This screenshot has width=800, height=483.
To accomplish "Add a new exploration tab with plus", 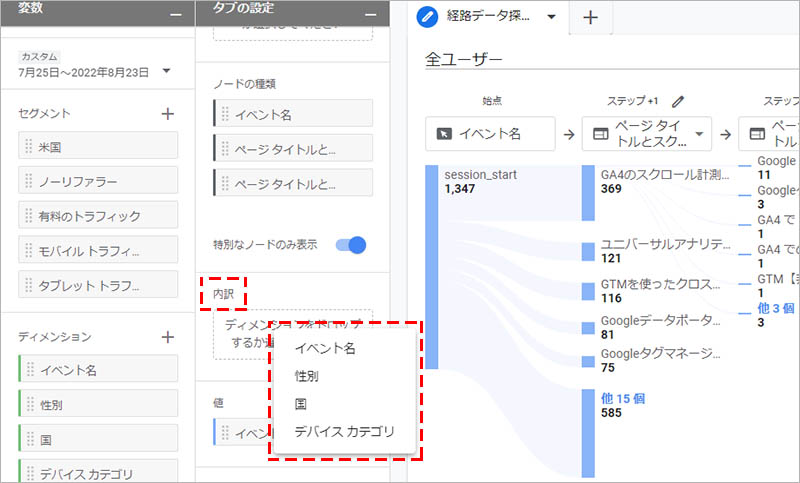I will coord(590,17).
